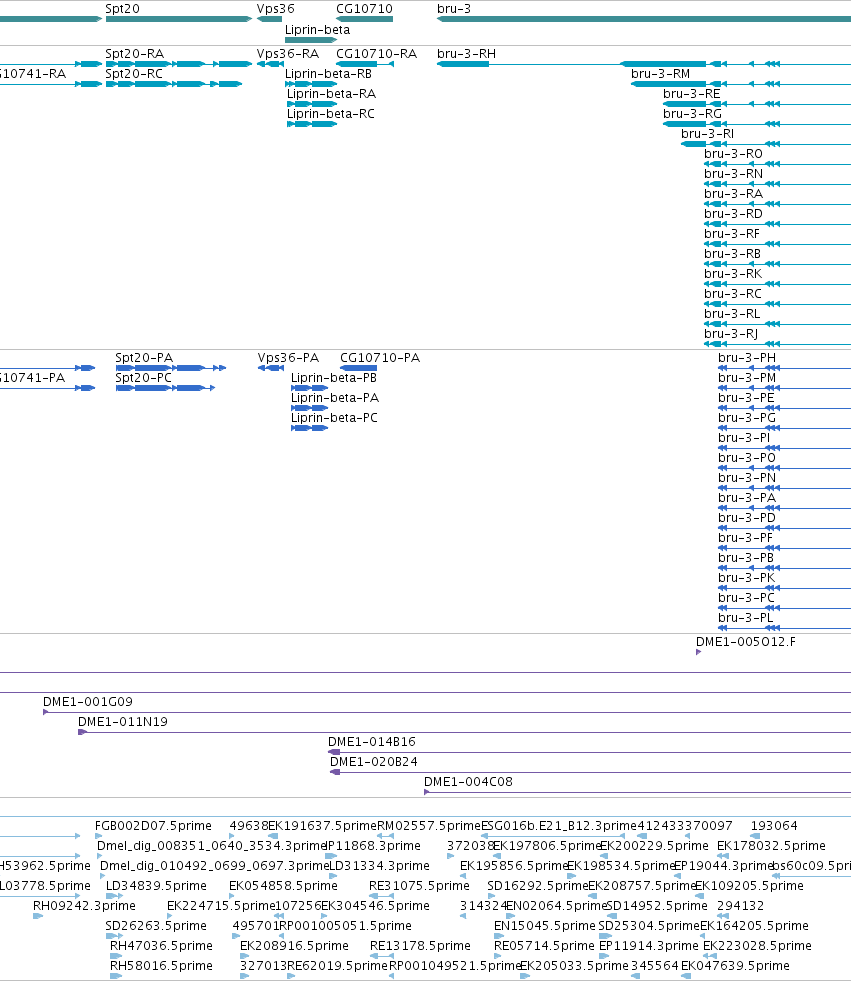Select protein Spt20-PA
The image size is (851, 981).
point(144,358)
